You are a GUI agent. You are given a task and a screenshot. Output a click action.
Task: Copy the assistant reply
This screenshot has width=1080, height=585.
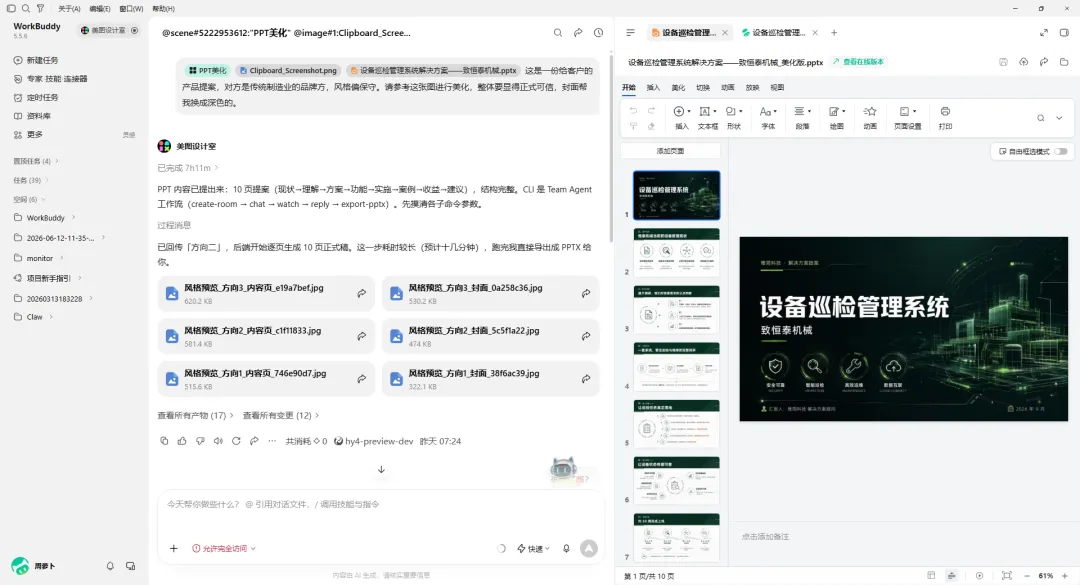click(x=164, y=441)
